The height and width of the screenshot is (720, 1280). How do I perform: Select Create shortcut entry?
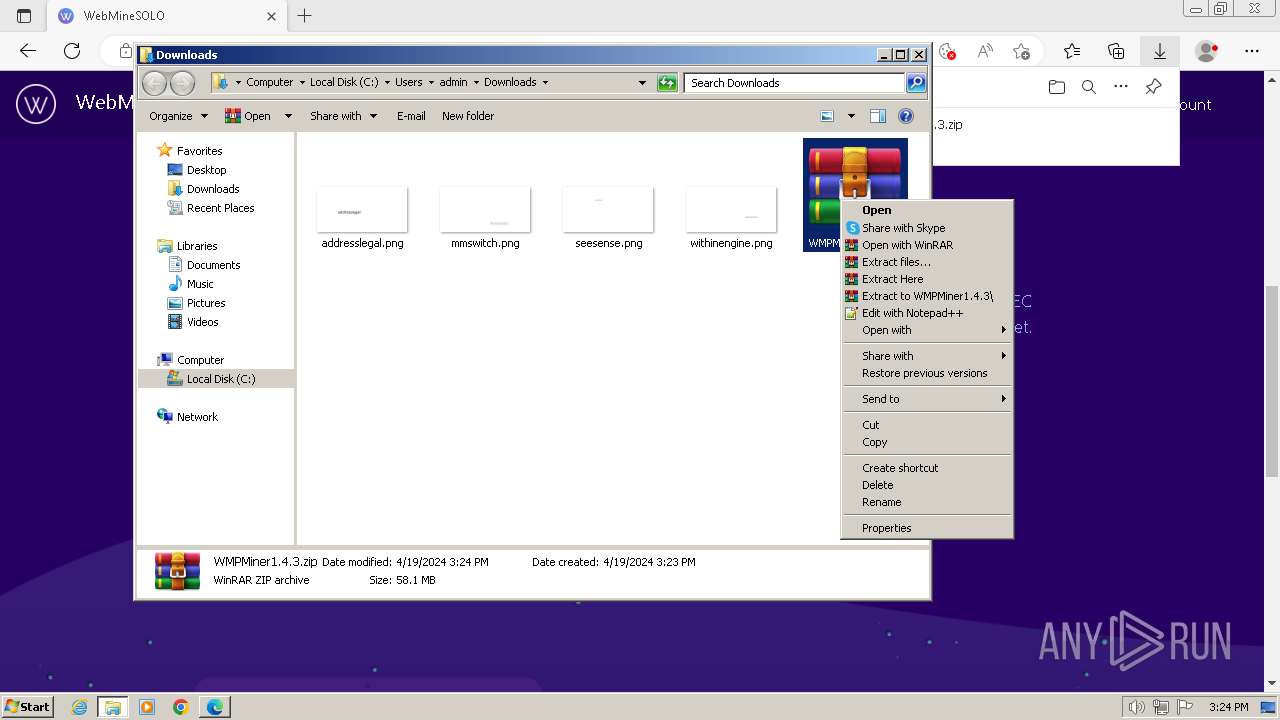[927, 468]
